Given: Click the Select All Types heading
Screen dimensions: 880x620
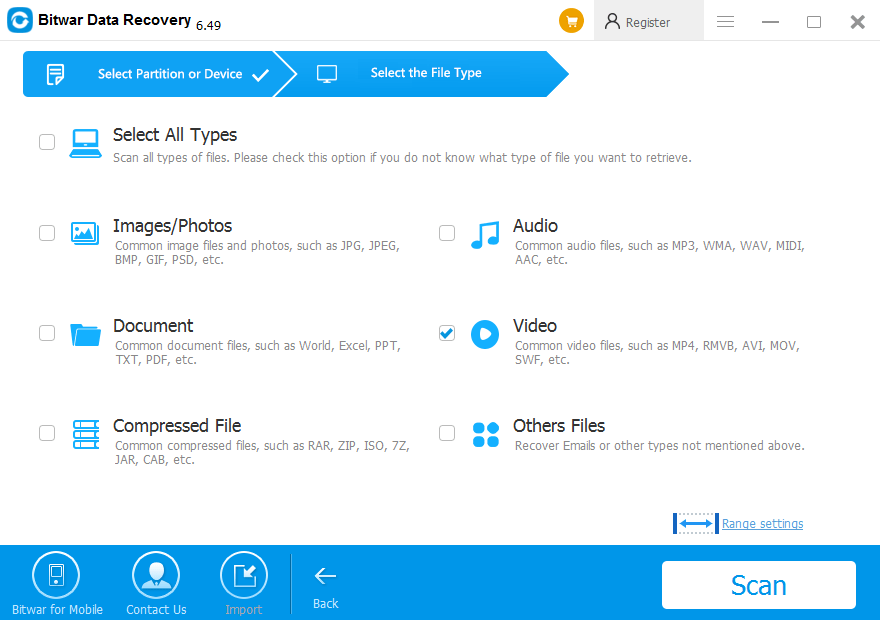Looking at the screenshot, I should coord(175,135).
